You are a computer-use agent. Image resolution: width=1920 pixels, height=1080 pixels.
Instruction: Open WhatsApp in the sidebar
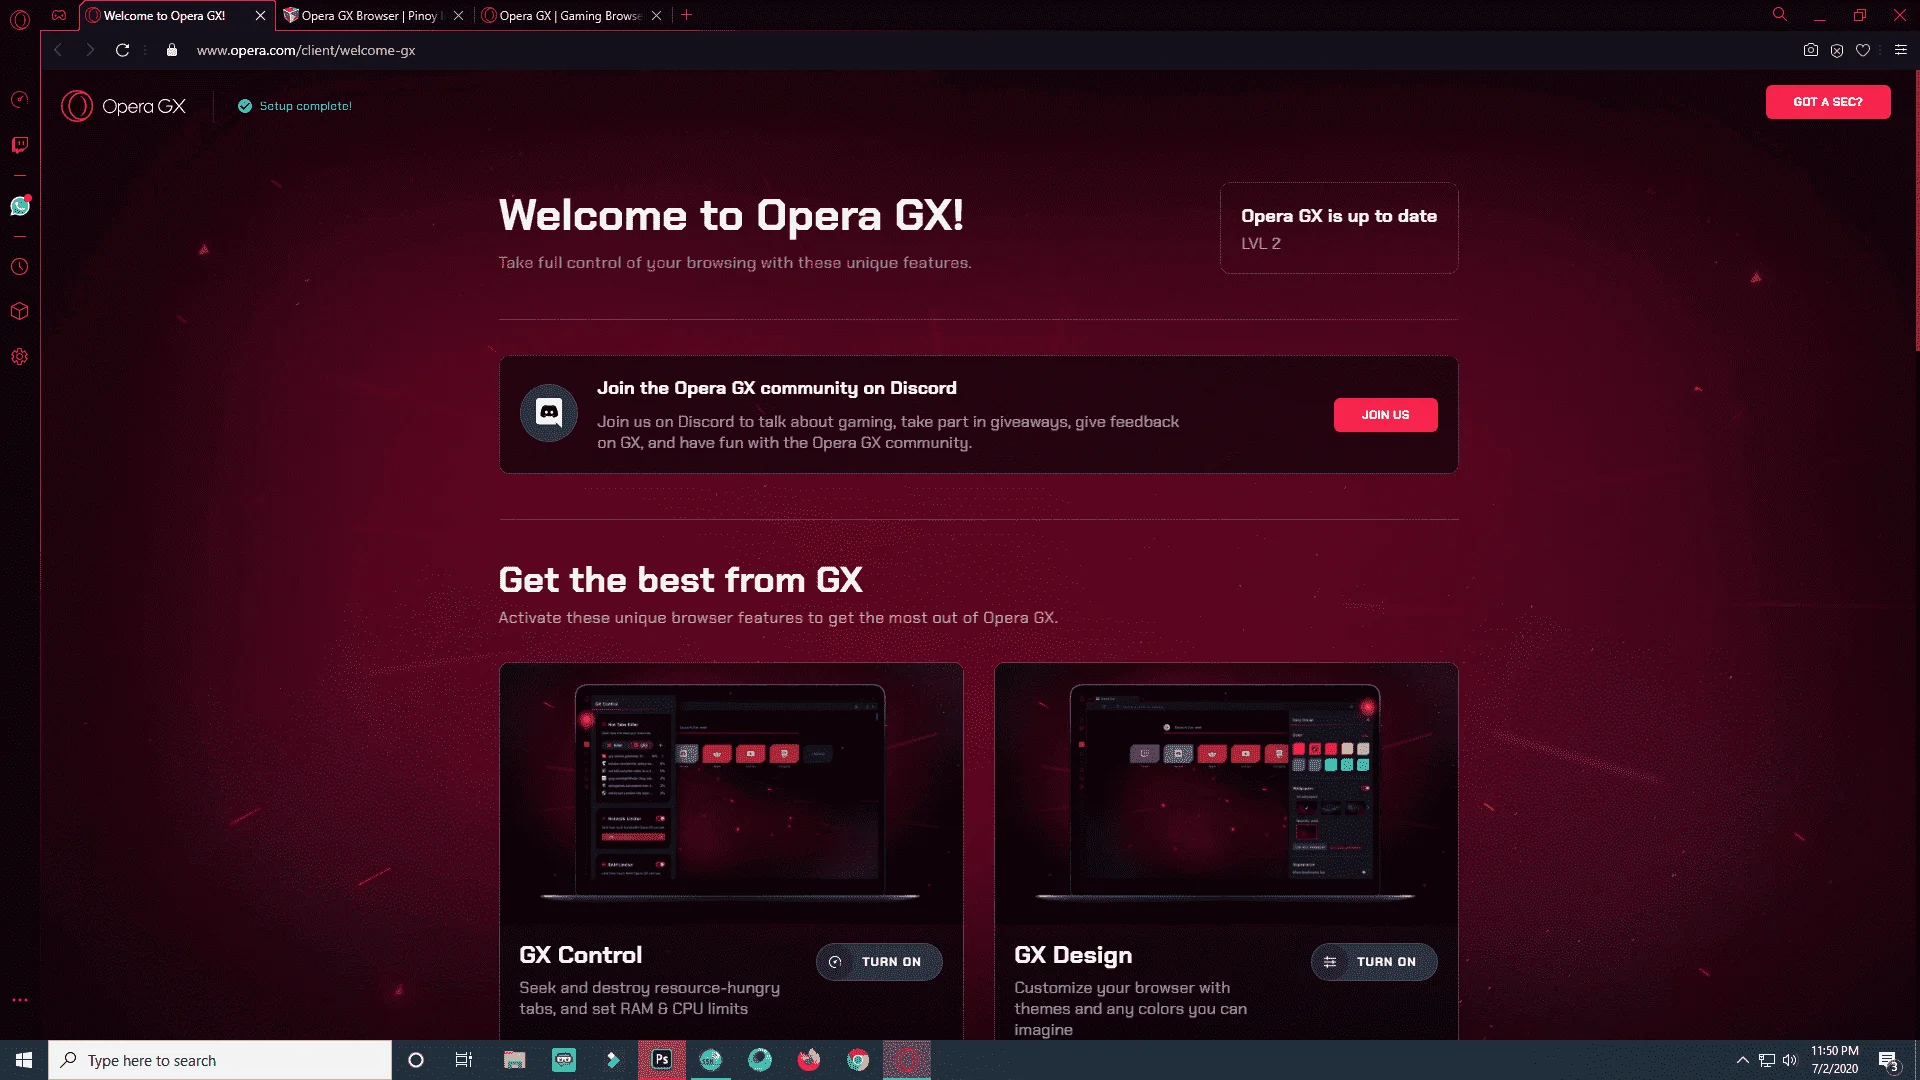coord(20,206)
